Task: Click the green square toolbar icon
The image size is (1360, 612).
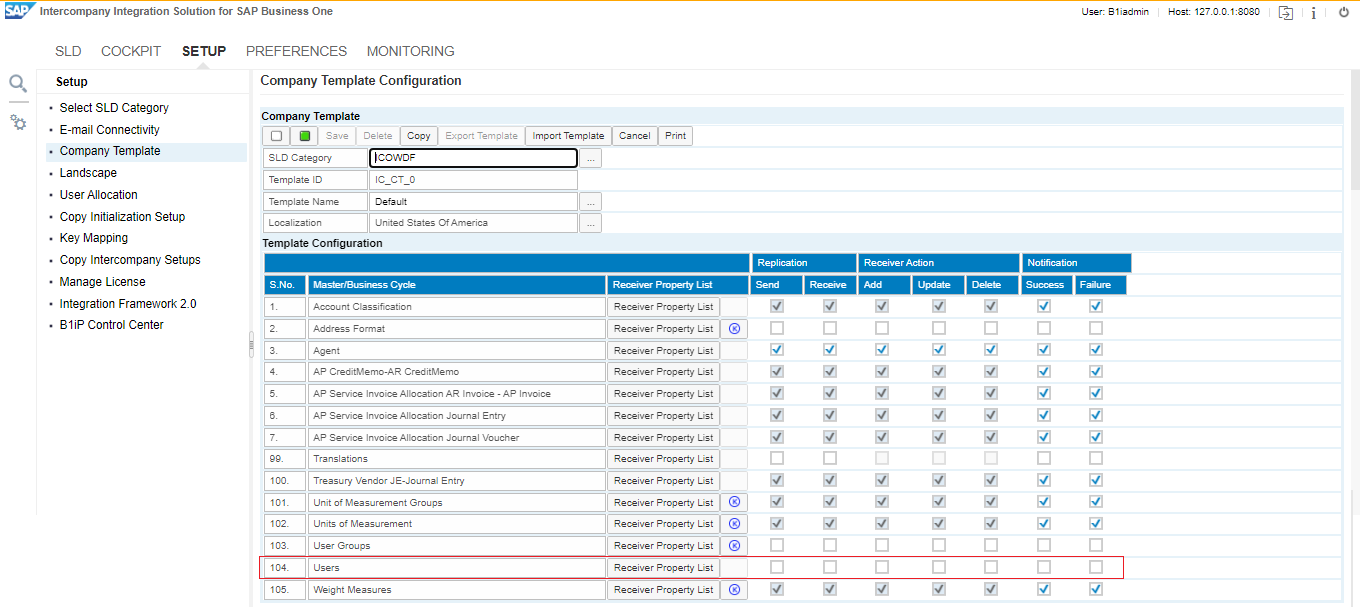Action: coord(305,136)
